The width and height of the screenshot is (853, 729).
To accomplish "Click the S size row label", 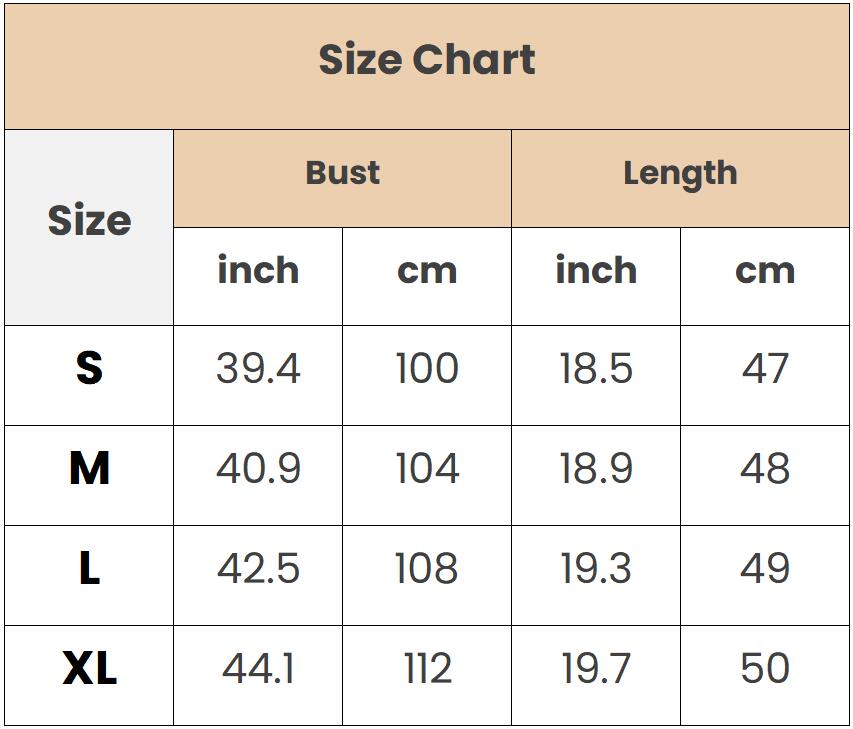I will pos(89,375).
